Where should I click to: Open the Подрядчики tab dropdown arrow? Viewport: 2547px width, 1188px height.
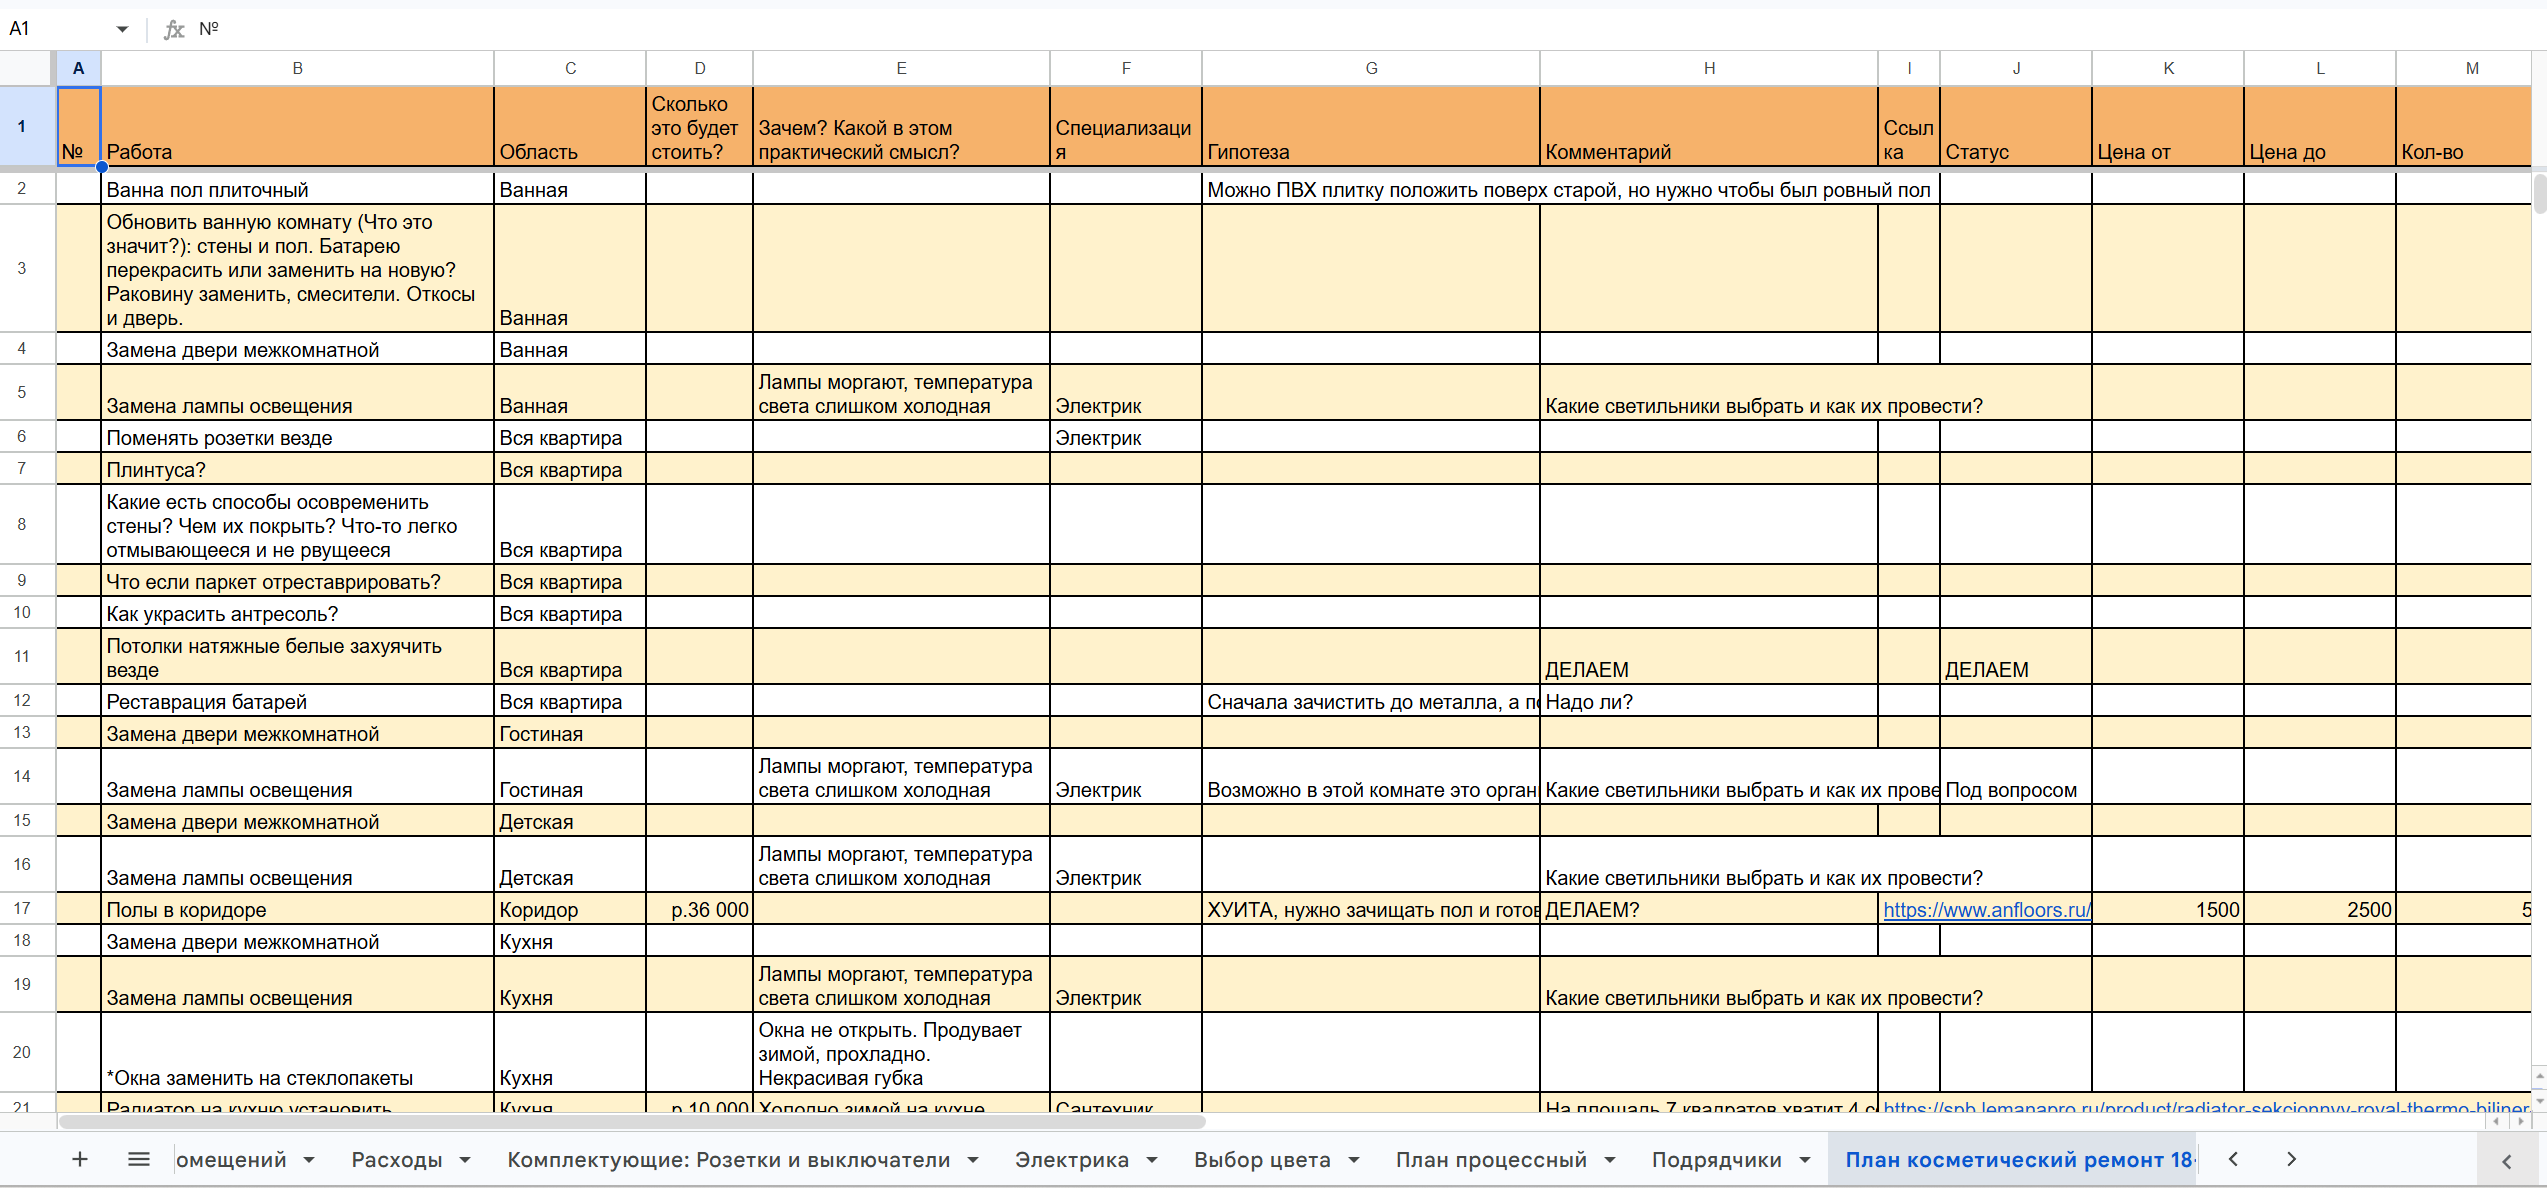click(1805, 1160)
